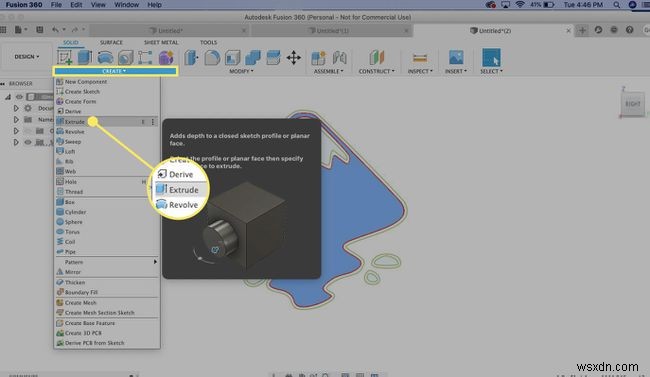Click the Move/Copy arrows icon

pos(293,58)
